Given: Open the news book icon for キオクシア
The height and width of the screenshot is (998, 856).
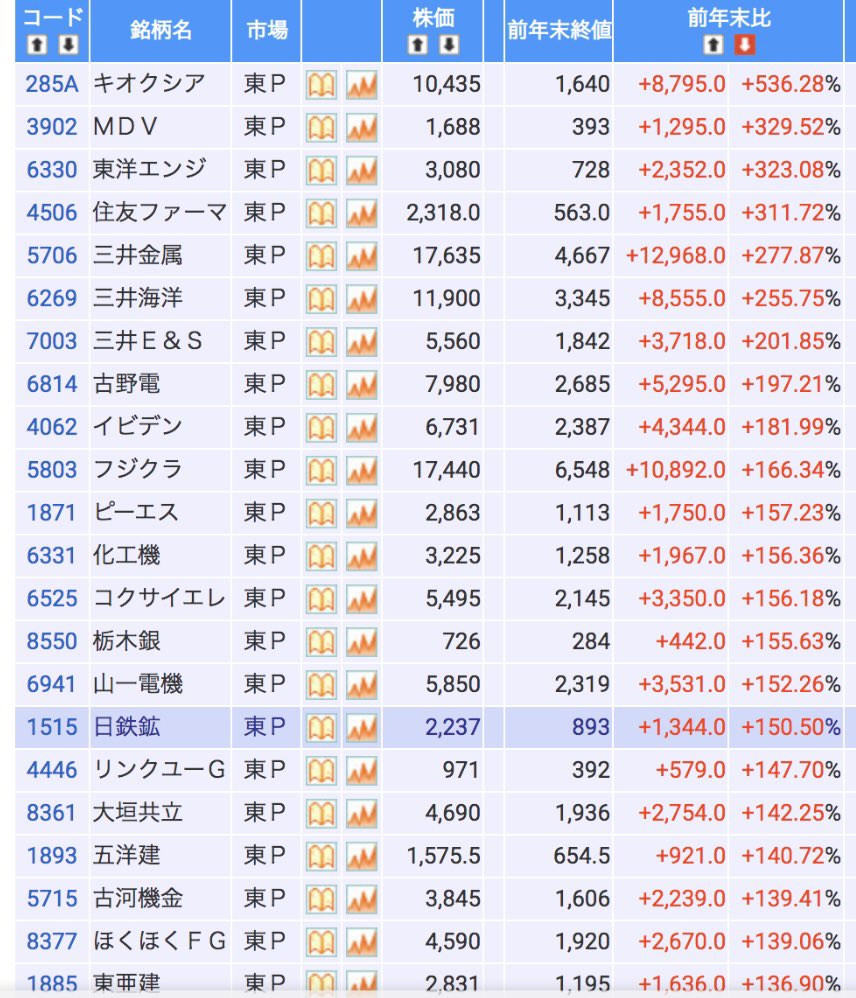Looking at the screenshot, I should pyautogui.click(x=320, y=85).
